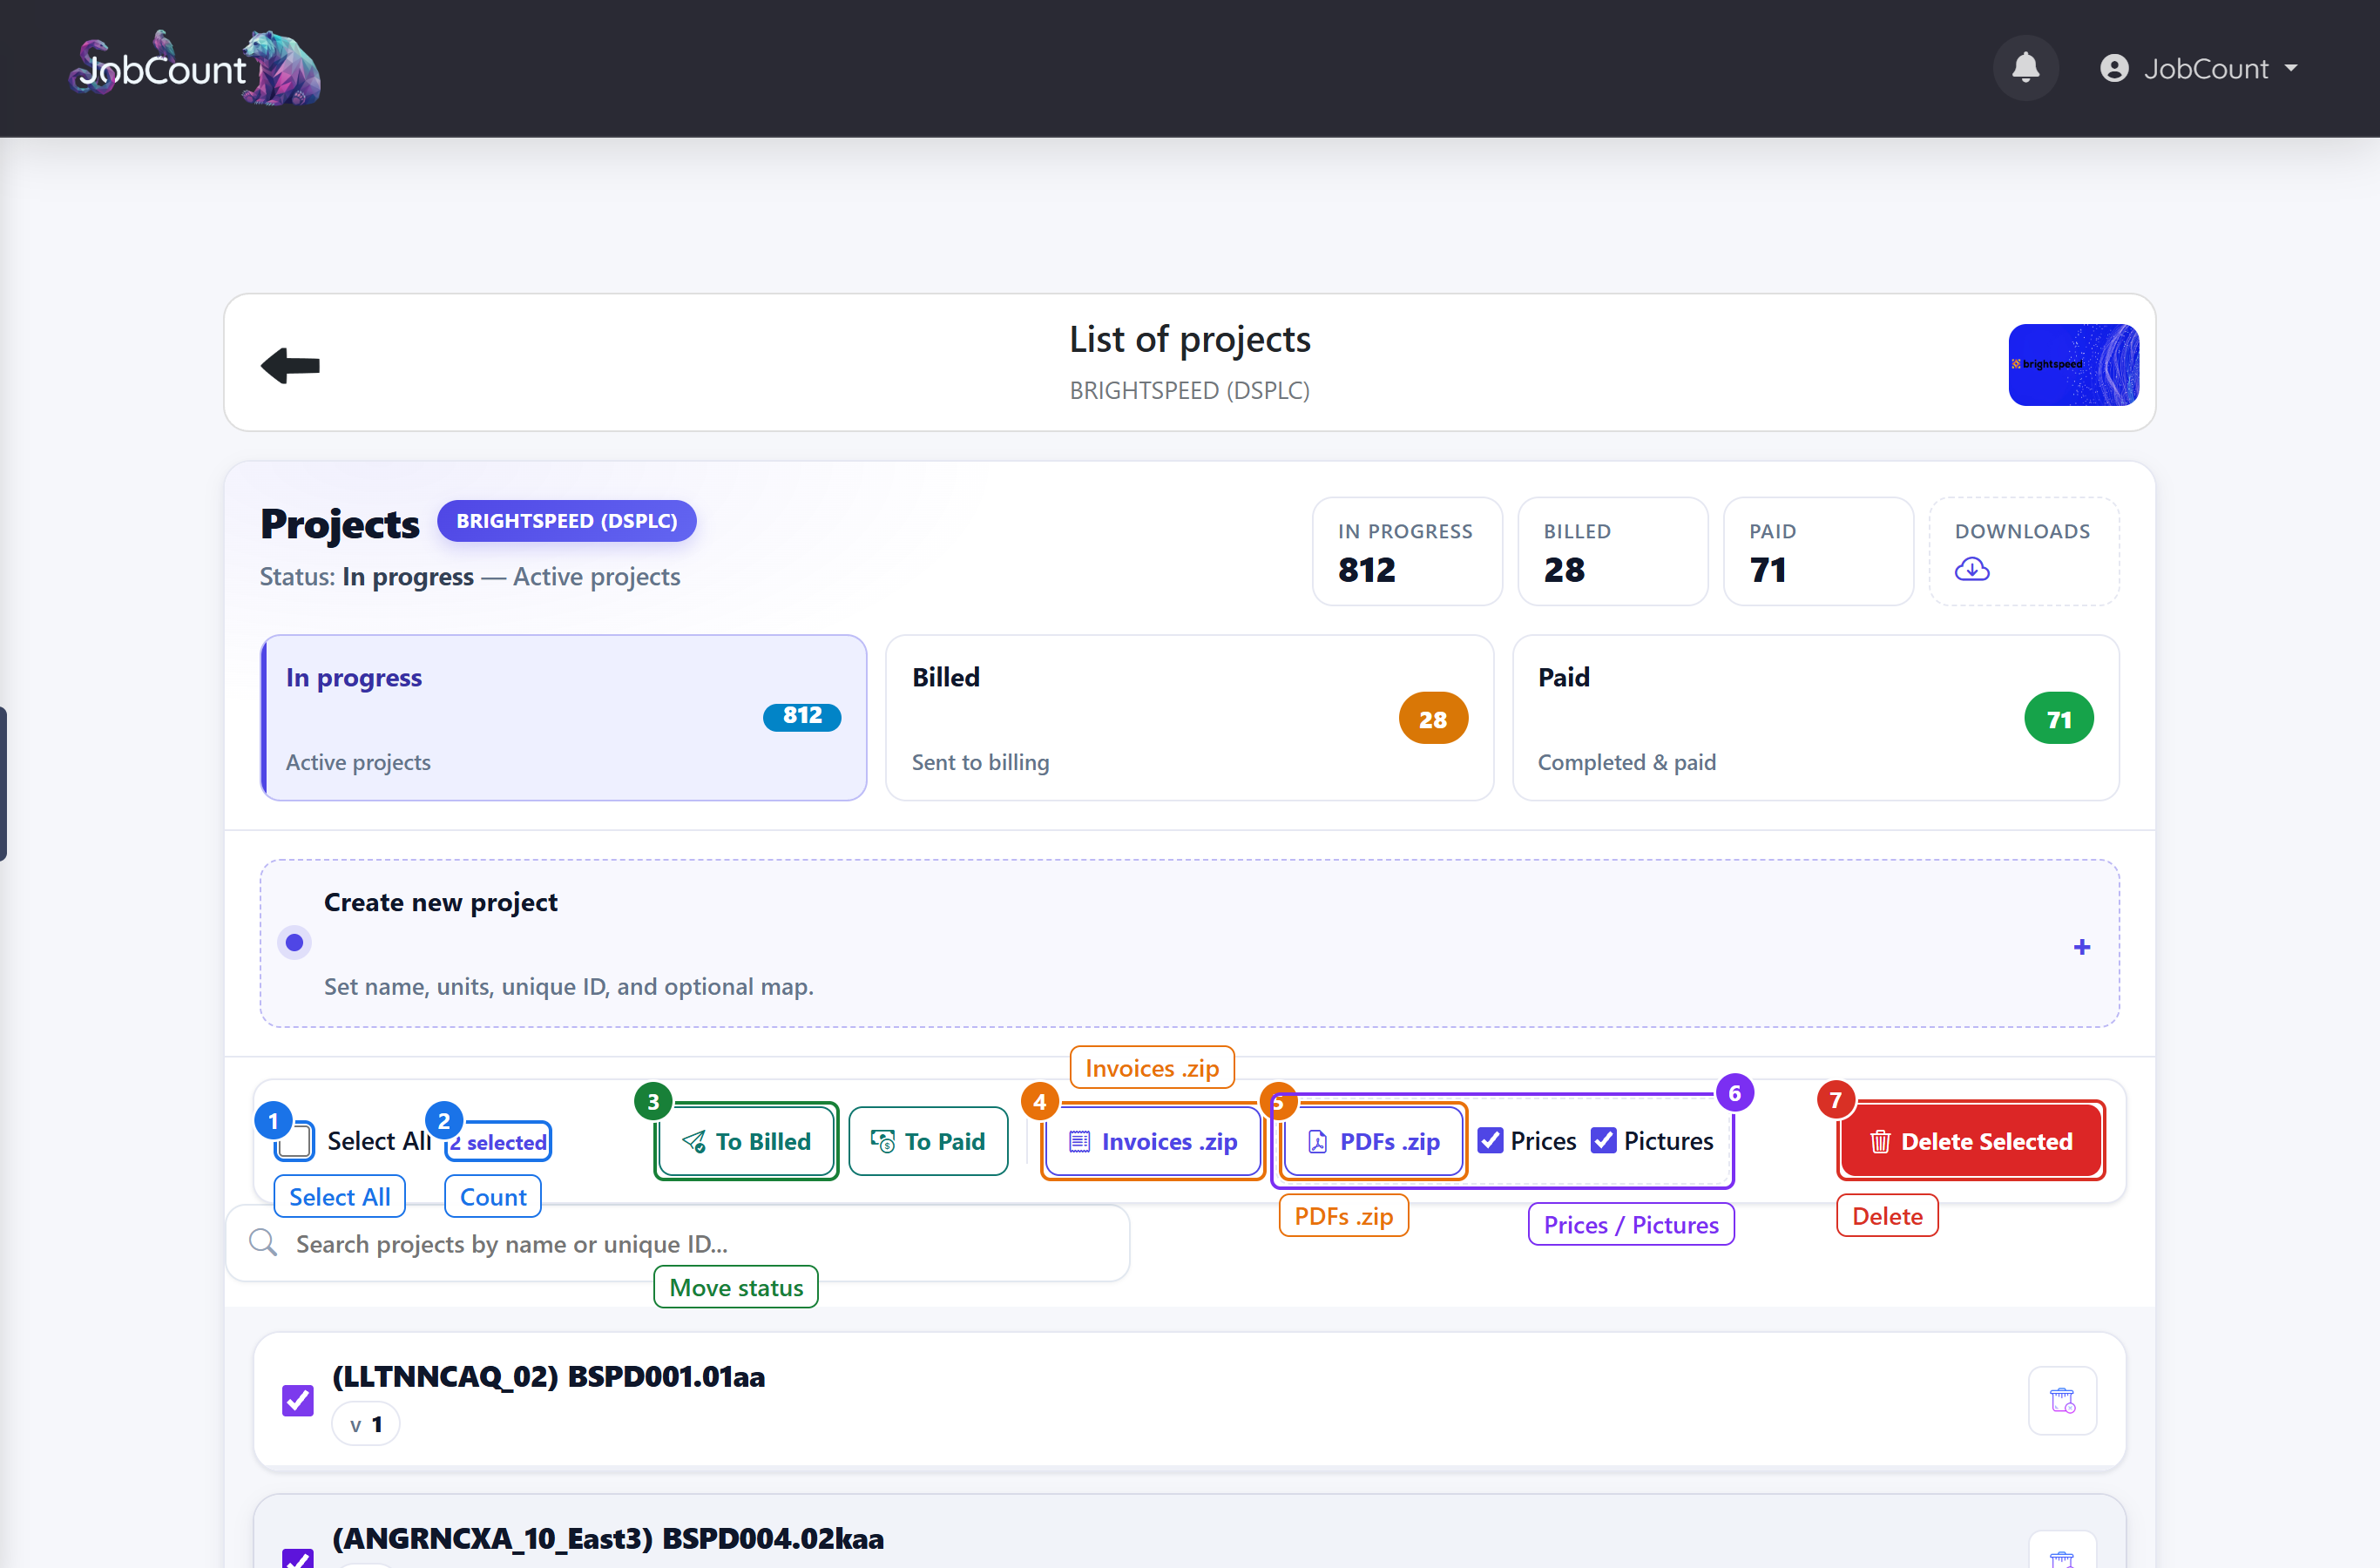Open project (ANGRNCXA_10_East3) BSPD004.02kaa
This screenshot has height=1568, width=2380.
607,1538
